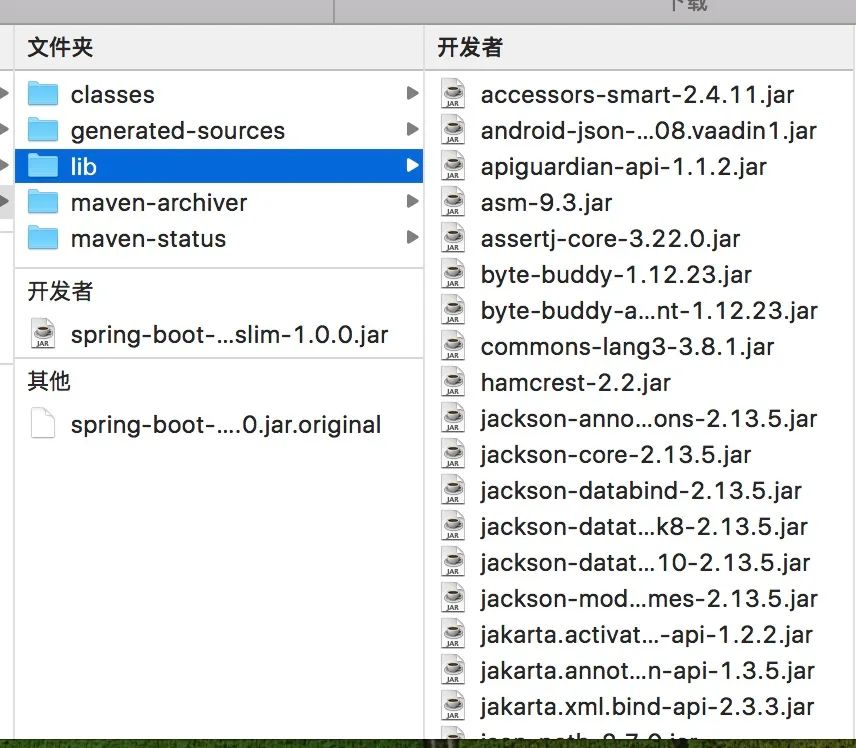
Task: Click the 文件夹 group header
Action: (x=60, y=47)
